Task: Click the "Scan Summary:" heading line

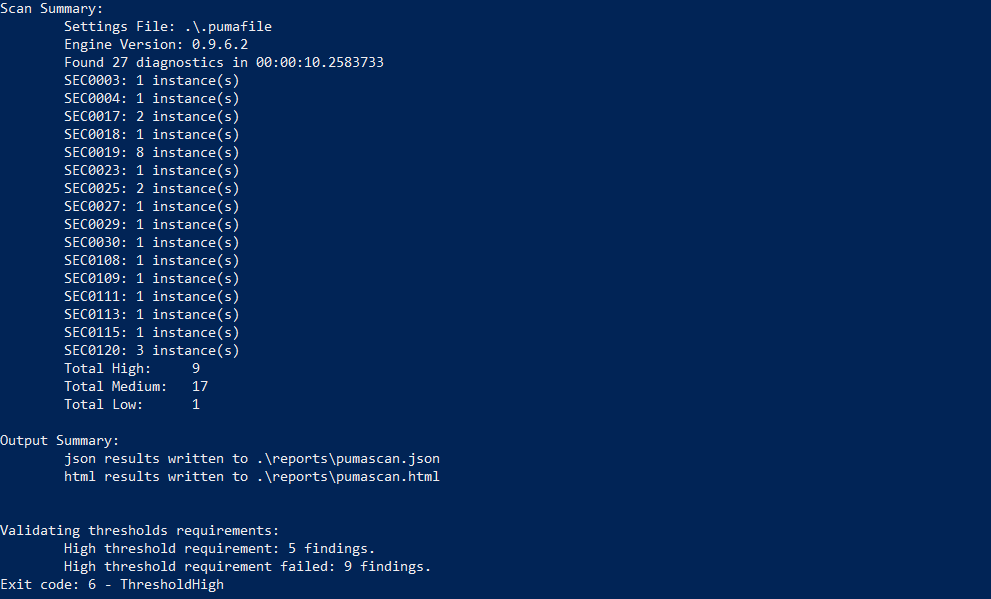Action: [51, 8]
